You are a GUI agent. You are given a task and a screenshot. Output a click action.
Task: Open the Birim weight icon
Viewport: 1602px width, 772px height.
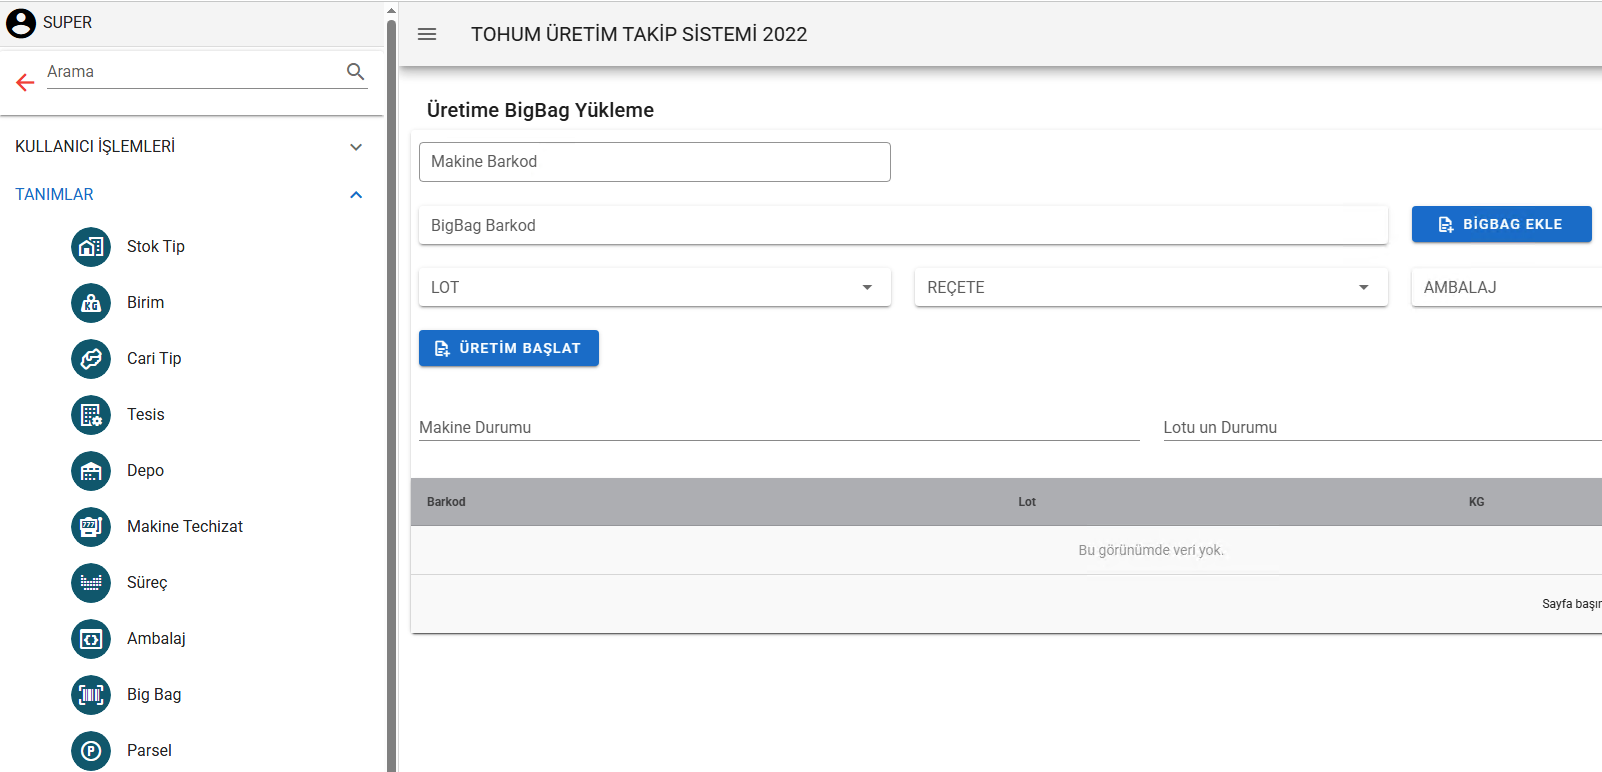(x=91, y=303)
